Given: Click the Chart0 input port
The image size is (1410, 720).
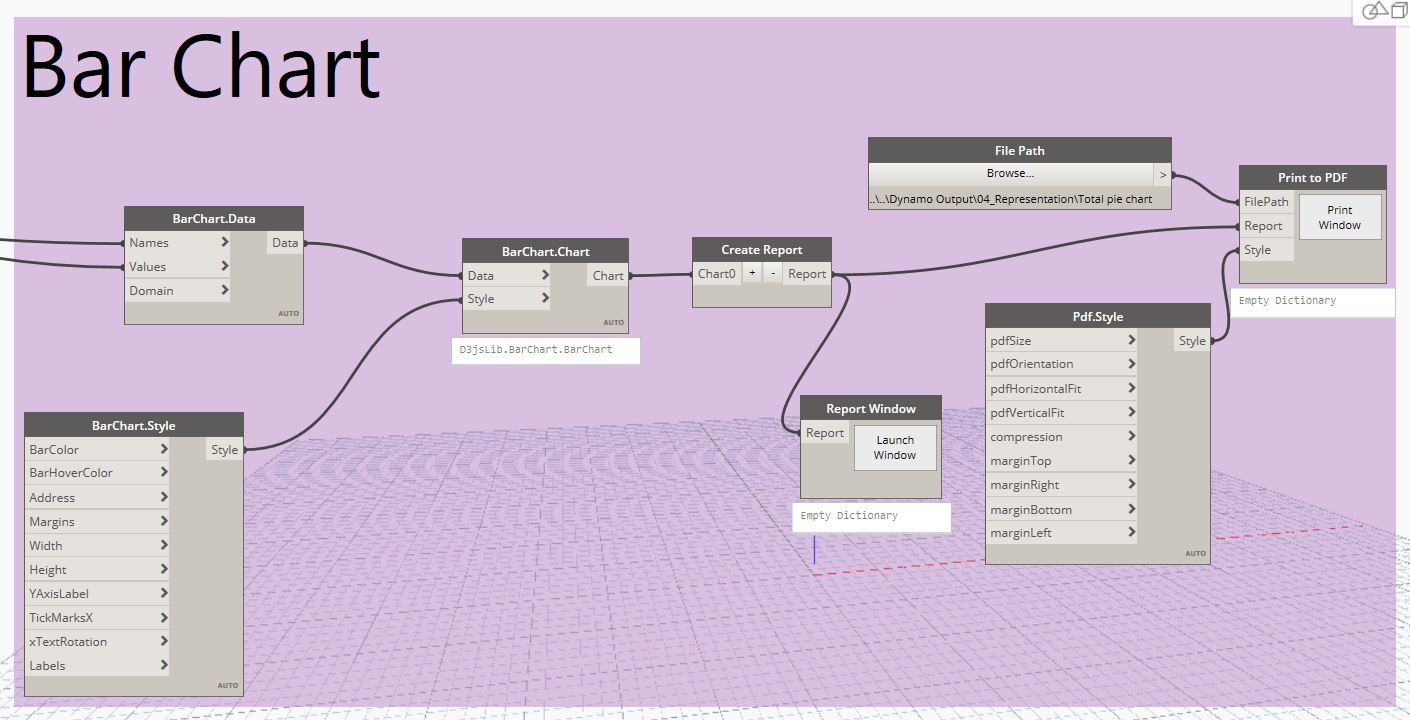Looking at the screenshot, I should click(717, 273).
